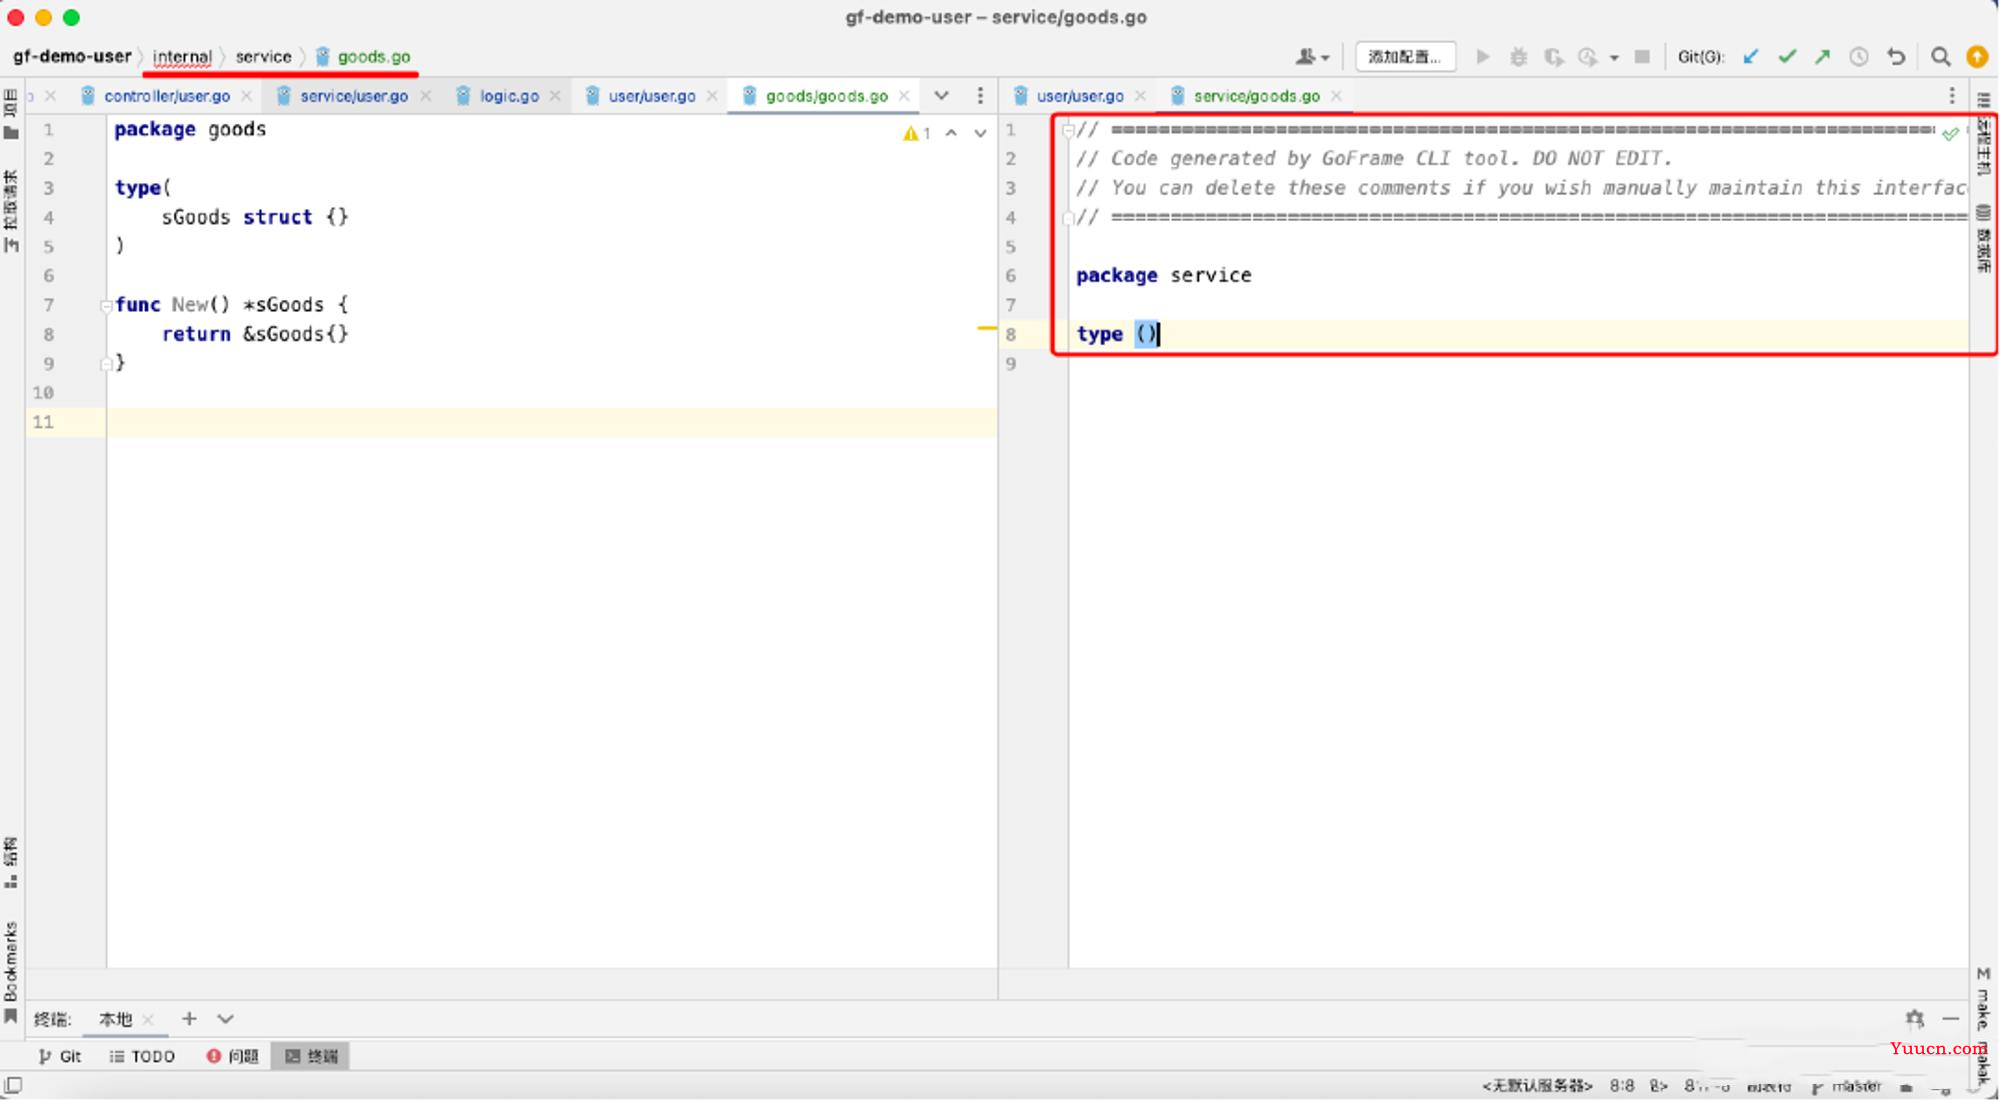The image size is (2000, 1103).
Task: Click the Git push arrow icon
Action: pyautogui.click(x=1822, y=57)
